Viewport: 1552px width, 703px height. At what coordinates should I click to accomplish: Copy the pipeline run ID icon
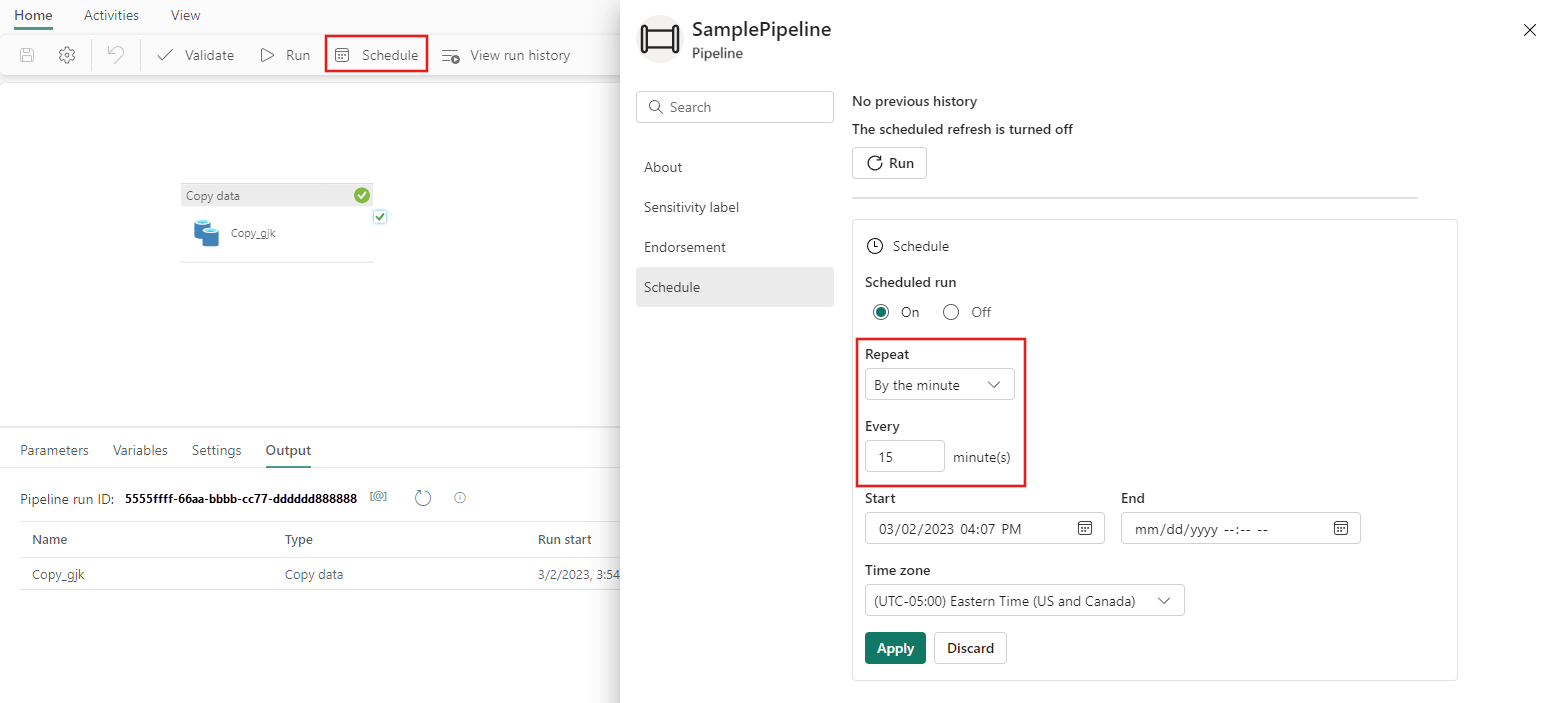378,497
